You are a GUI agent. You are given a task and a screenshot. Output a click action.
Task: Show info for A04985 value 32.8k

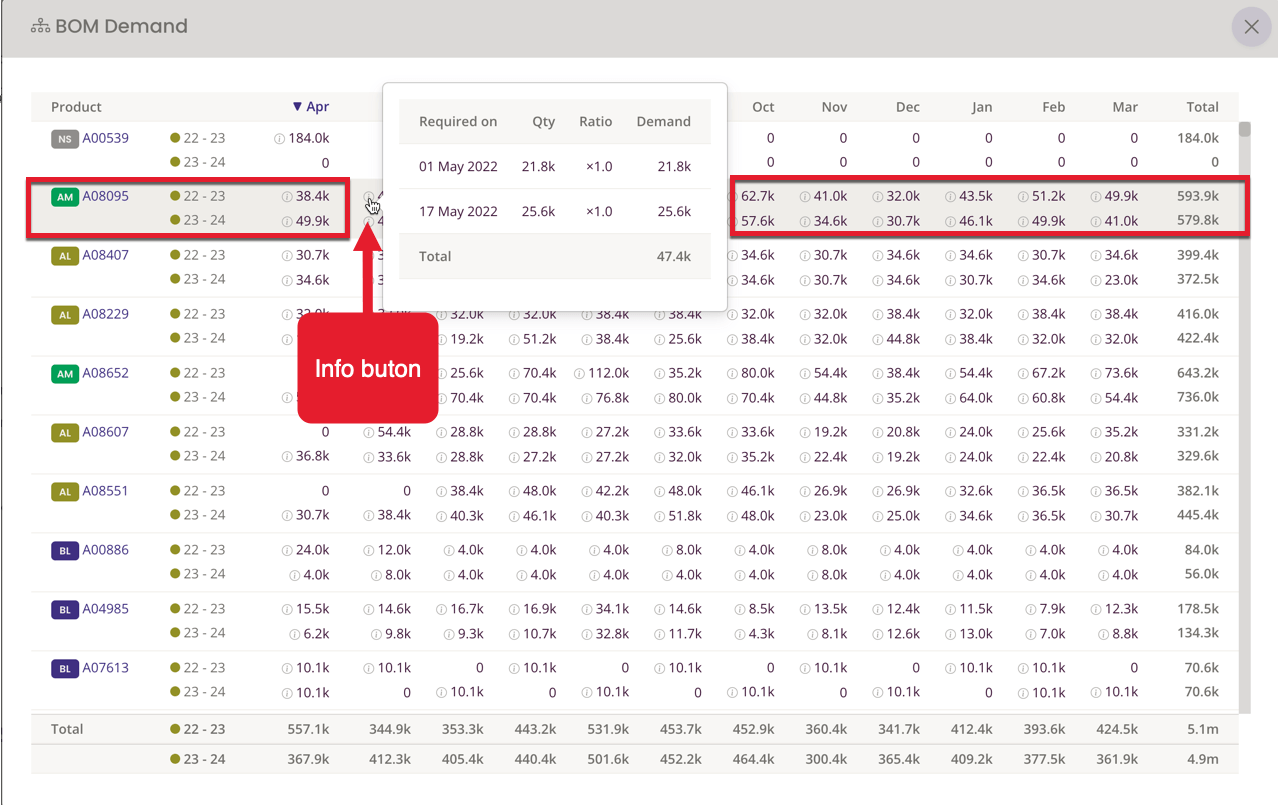coord(587,634)
